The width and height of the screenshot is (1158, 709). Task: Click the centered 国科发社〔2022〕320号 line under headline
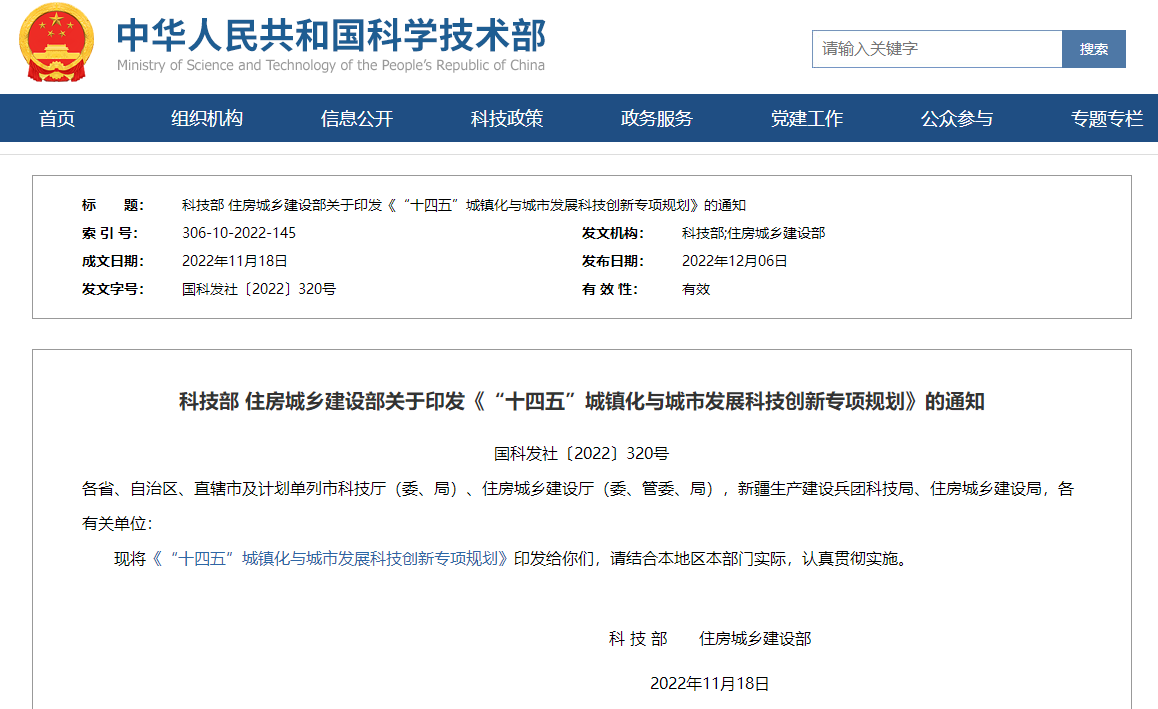coord(581,453)
